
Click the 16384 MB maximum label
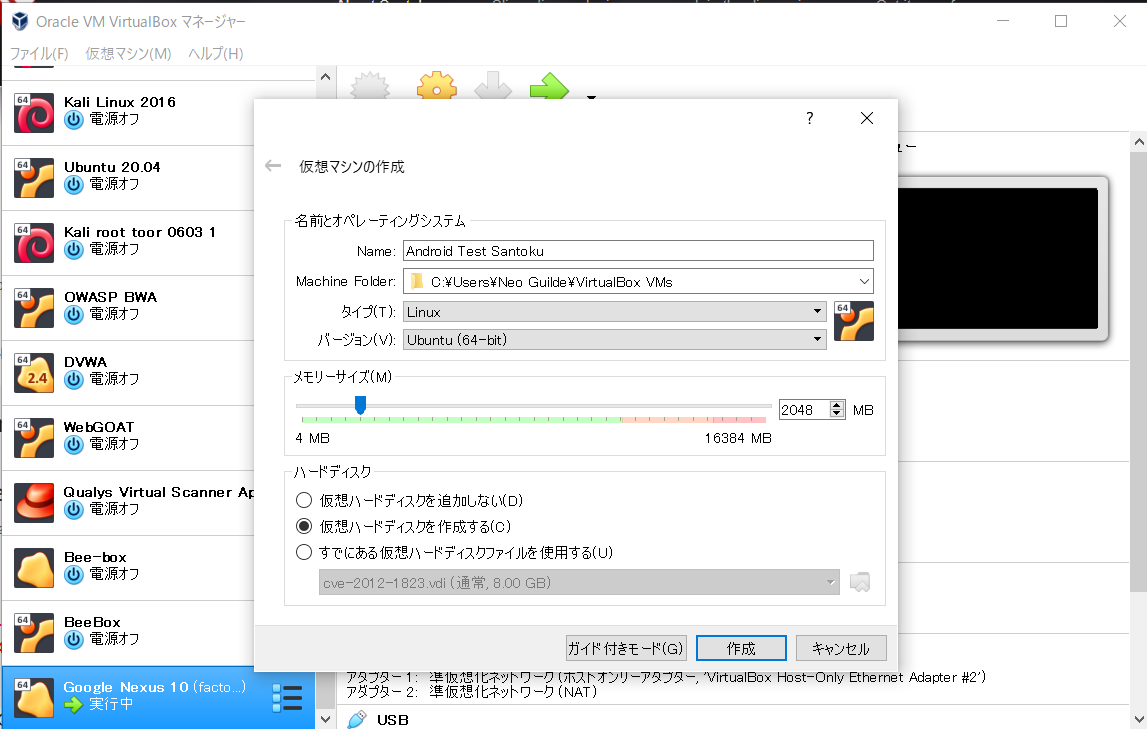[x=738, y=438]
